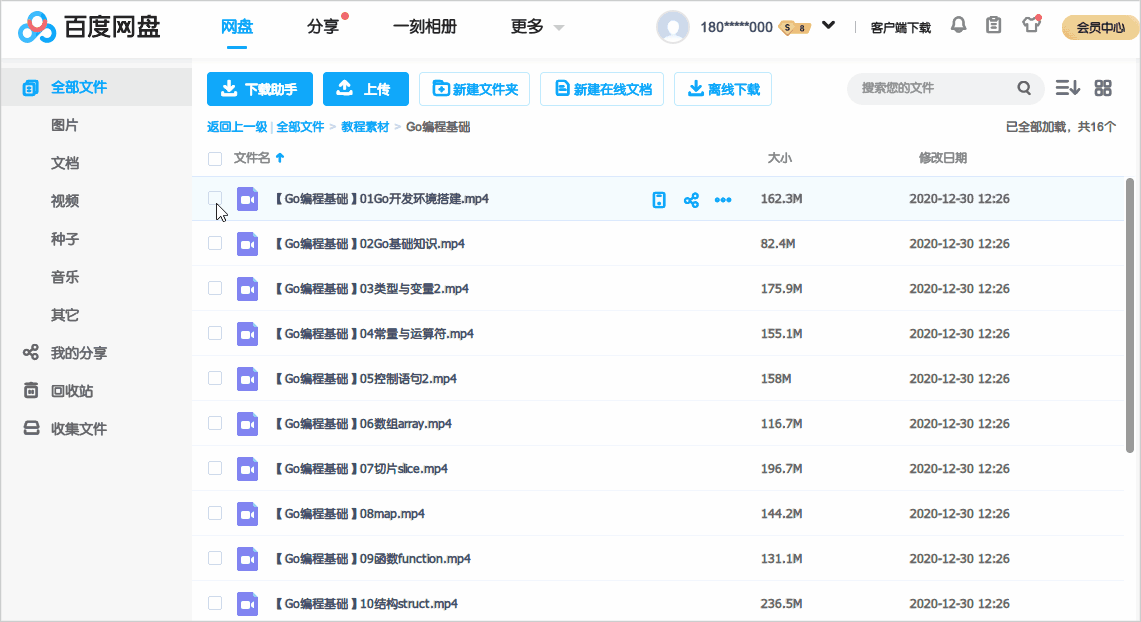
Task: Open the task list clipboard icon
Action: (992, 24)
